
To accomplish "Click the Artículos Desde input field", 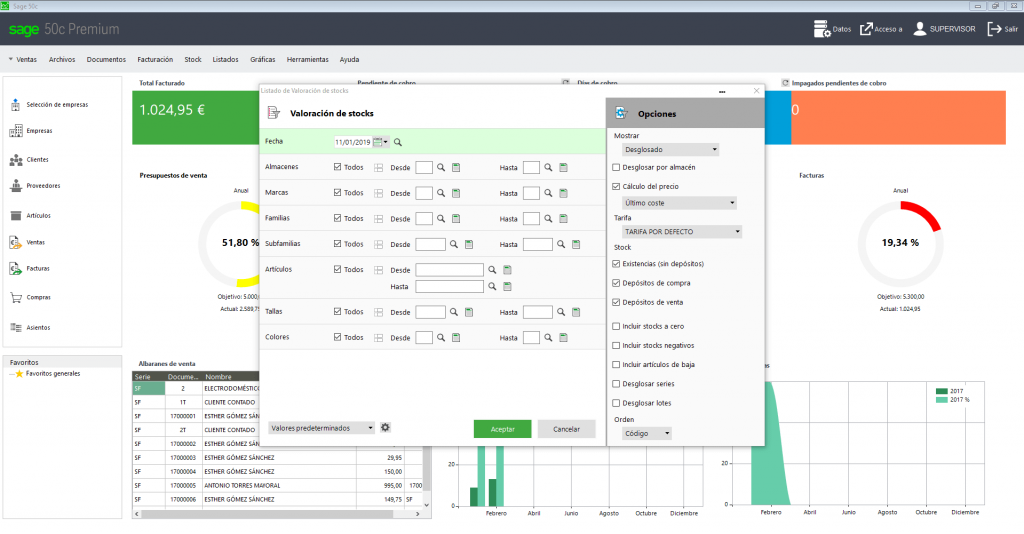I will click(x=449, y=270).
